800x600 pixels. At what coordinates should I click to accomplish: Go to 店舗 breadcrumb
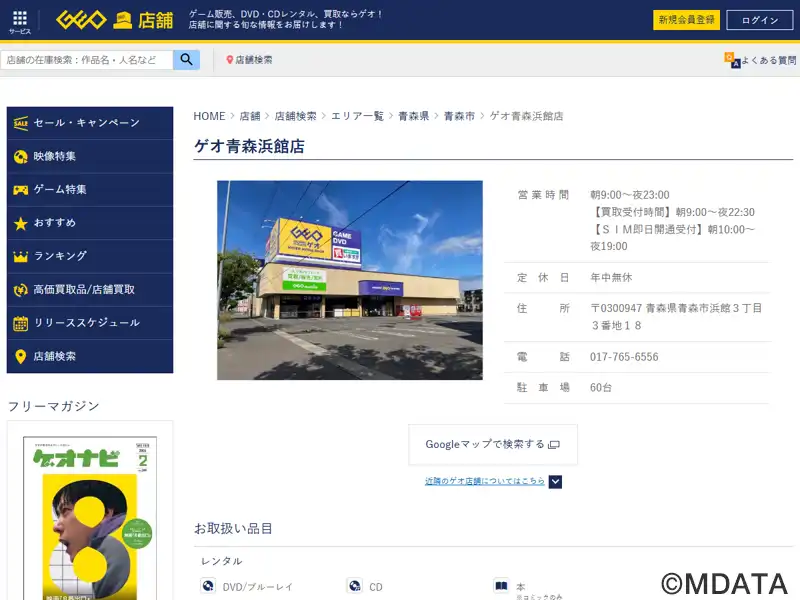[x=250, y=116]
